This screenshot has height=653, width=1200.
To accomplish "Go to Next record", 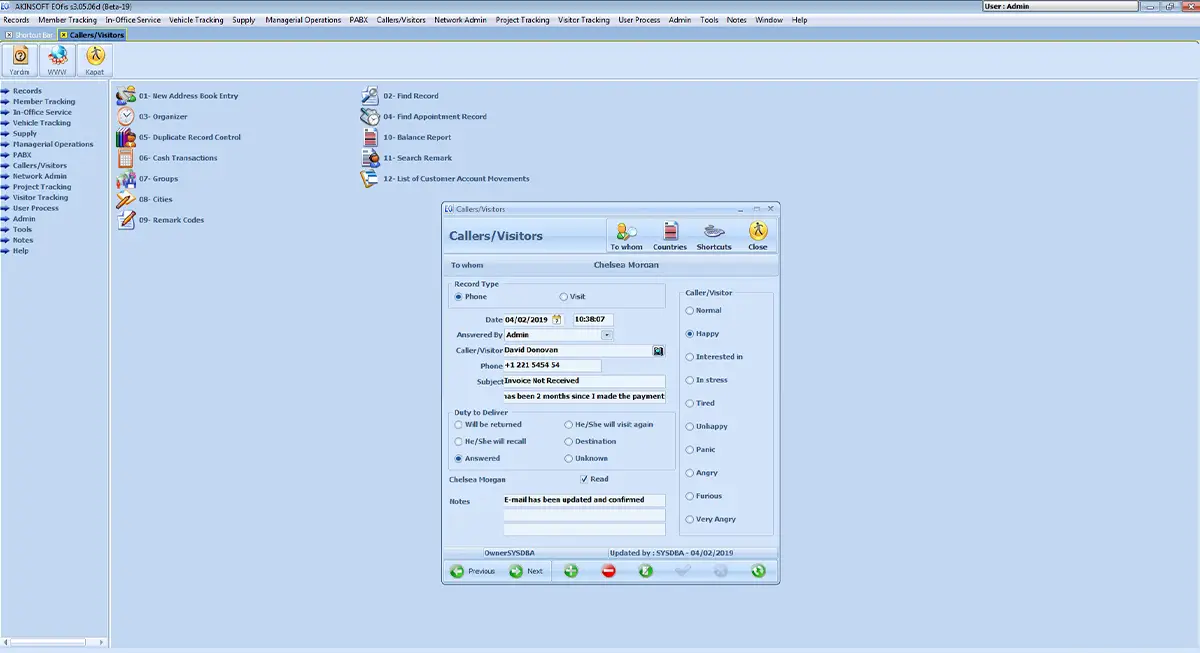I will [526, 571].
